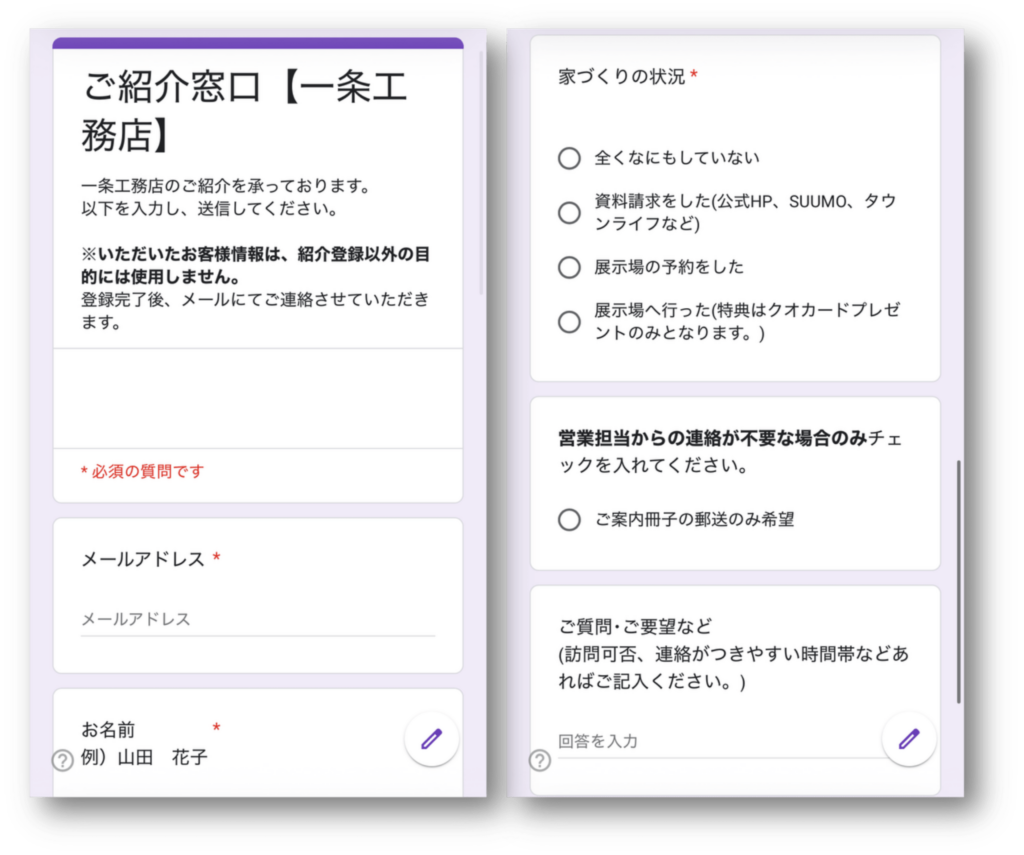This screenshot has height=855, width=1024.
Task: Pick the 展示場へ行った radio option
Action: (569, 321)
